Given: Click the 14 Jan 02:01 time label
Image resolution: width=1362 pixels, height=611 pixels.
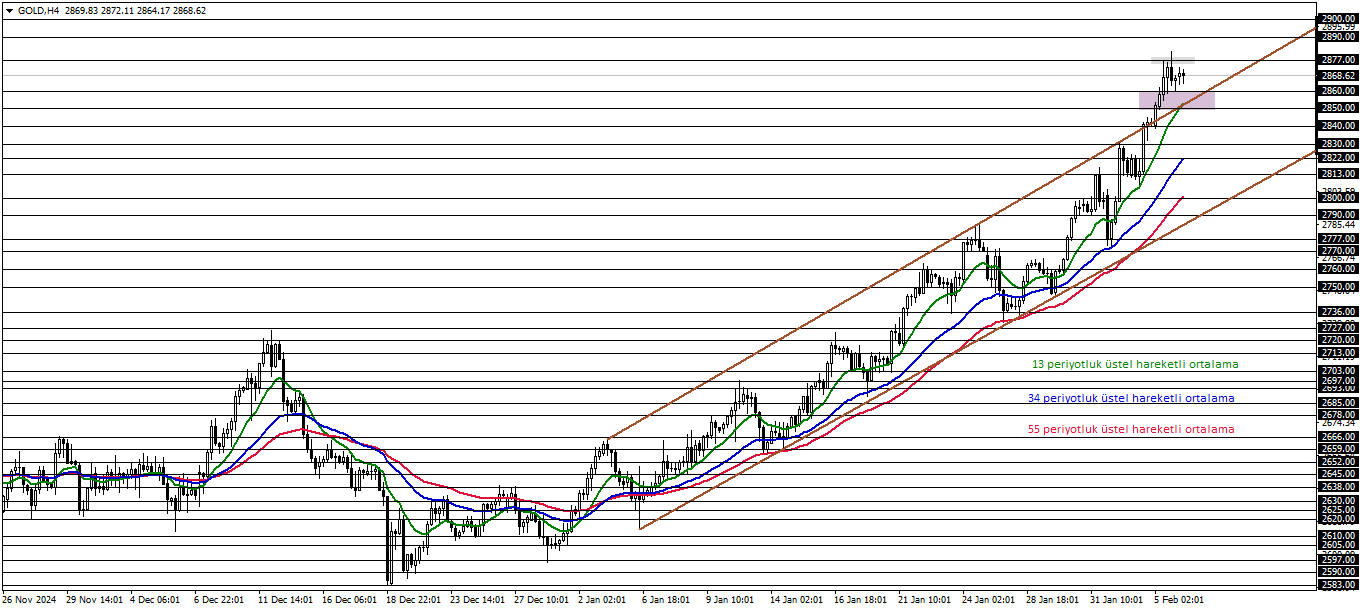Looking at the screenshot, I should click(x=796, y=600).
